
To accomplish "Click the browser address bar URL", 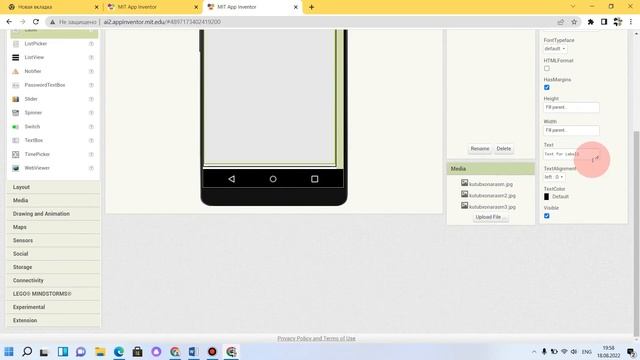I will [x=162, y=22].
